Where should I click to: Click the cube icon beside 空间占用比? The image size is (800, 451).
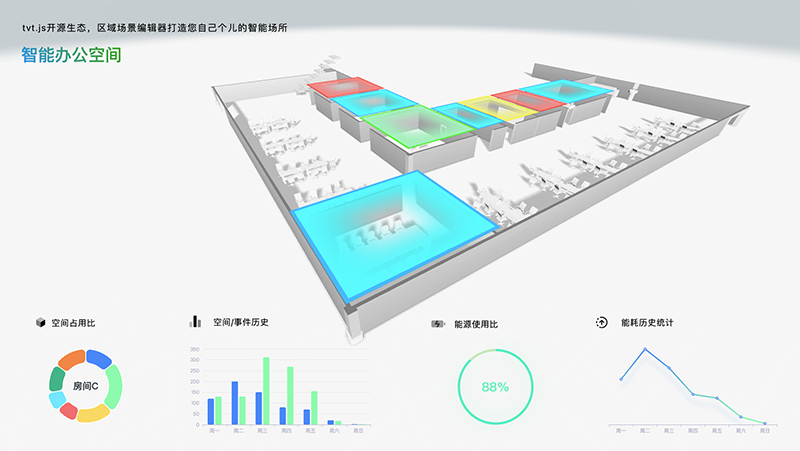(x=41, y=322)
